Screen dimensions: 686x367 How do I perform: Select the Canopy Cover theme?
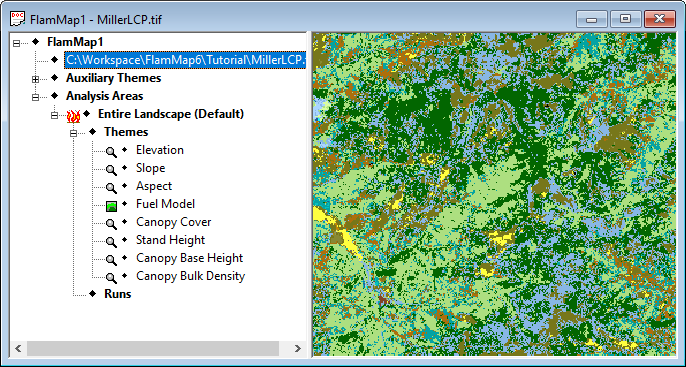[174, 222]
